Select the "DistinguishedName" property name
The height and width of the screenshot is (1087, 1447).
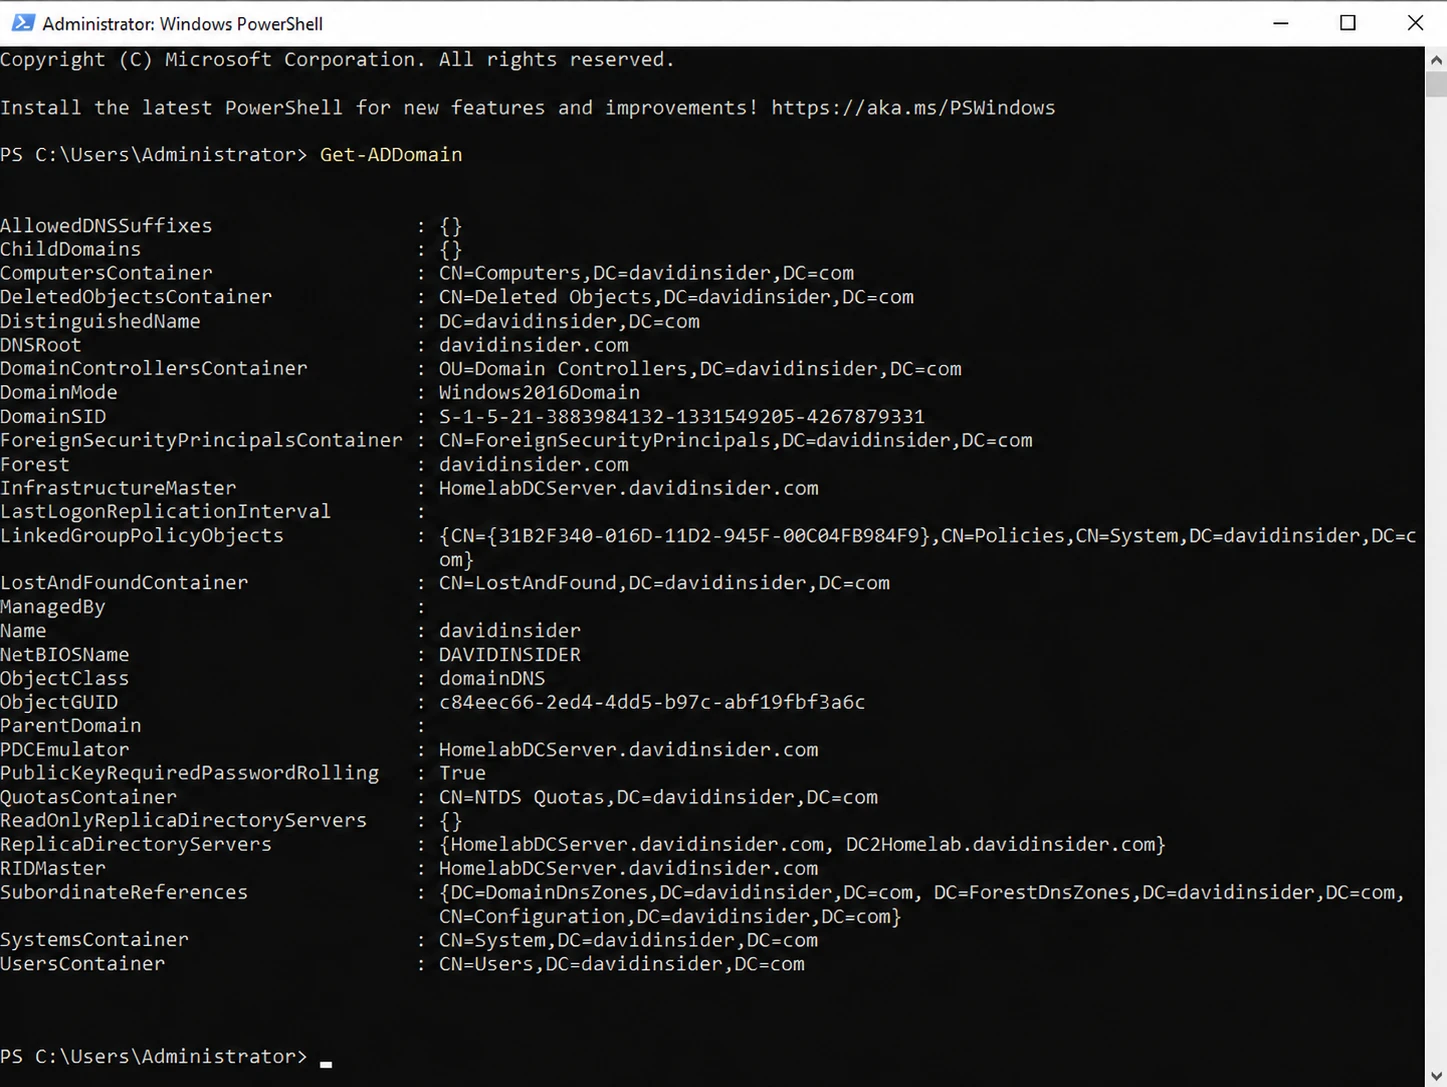[x=100, y=321]
